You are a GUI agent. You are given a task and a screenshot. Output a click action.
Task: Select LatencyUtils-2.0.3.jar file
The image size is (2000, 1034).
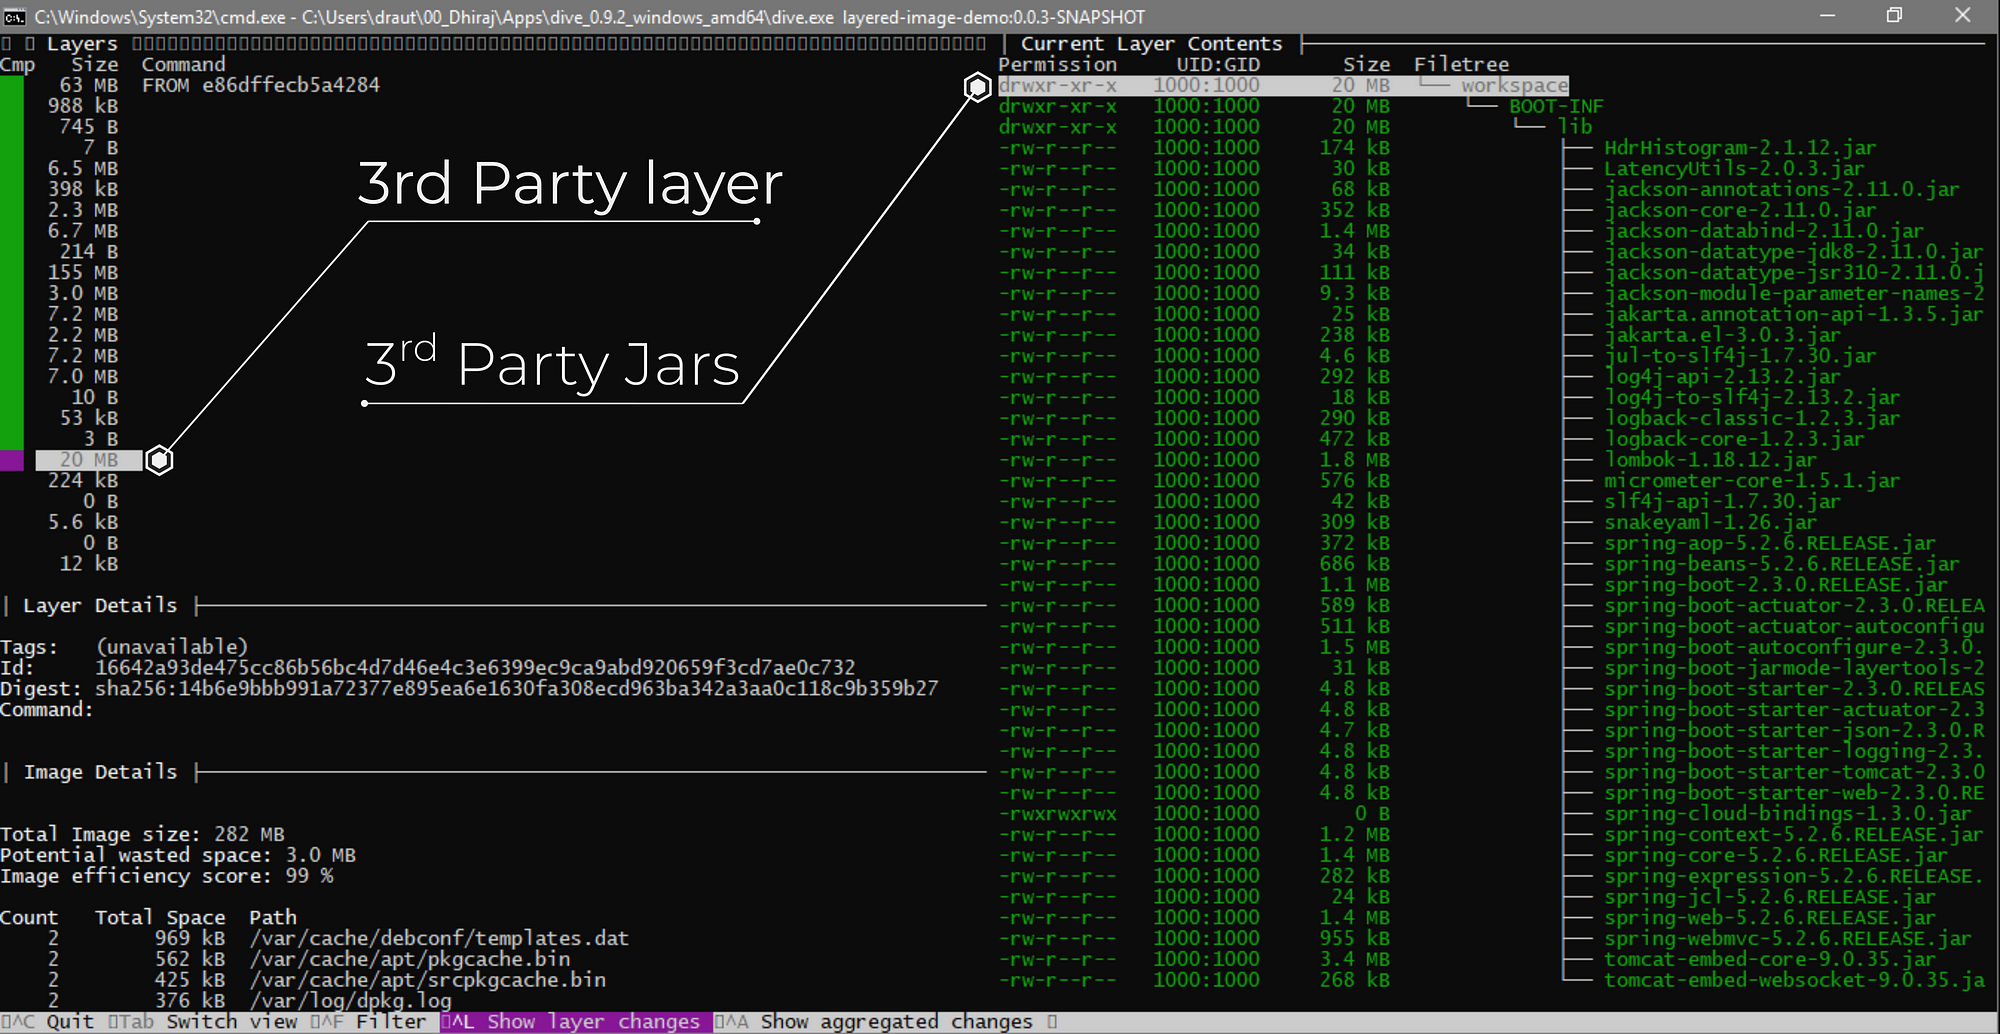(x=1734, y=169)
